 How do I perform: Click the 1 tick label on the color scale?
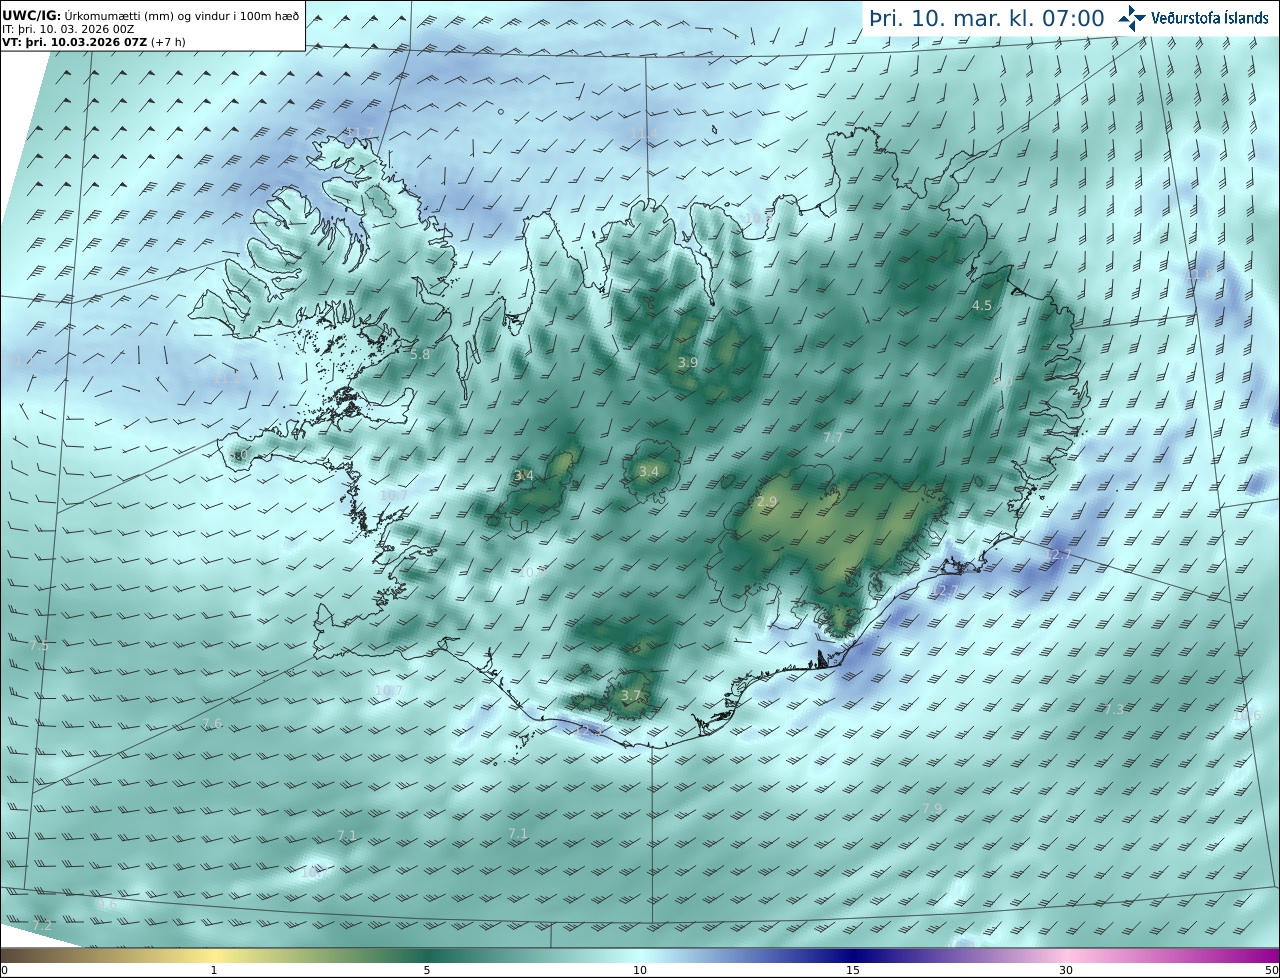click(x=214, y=970)
